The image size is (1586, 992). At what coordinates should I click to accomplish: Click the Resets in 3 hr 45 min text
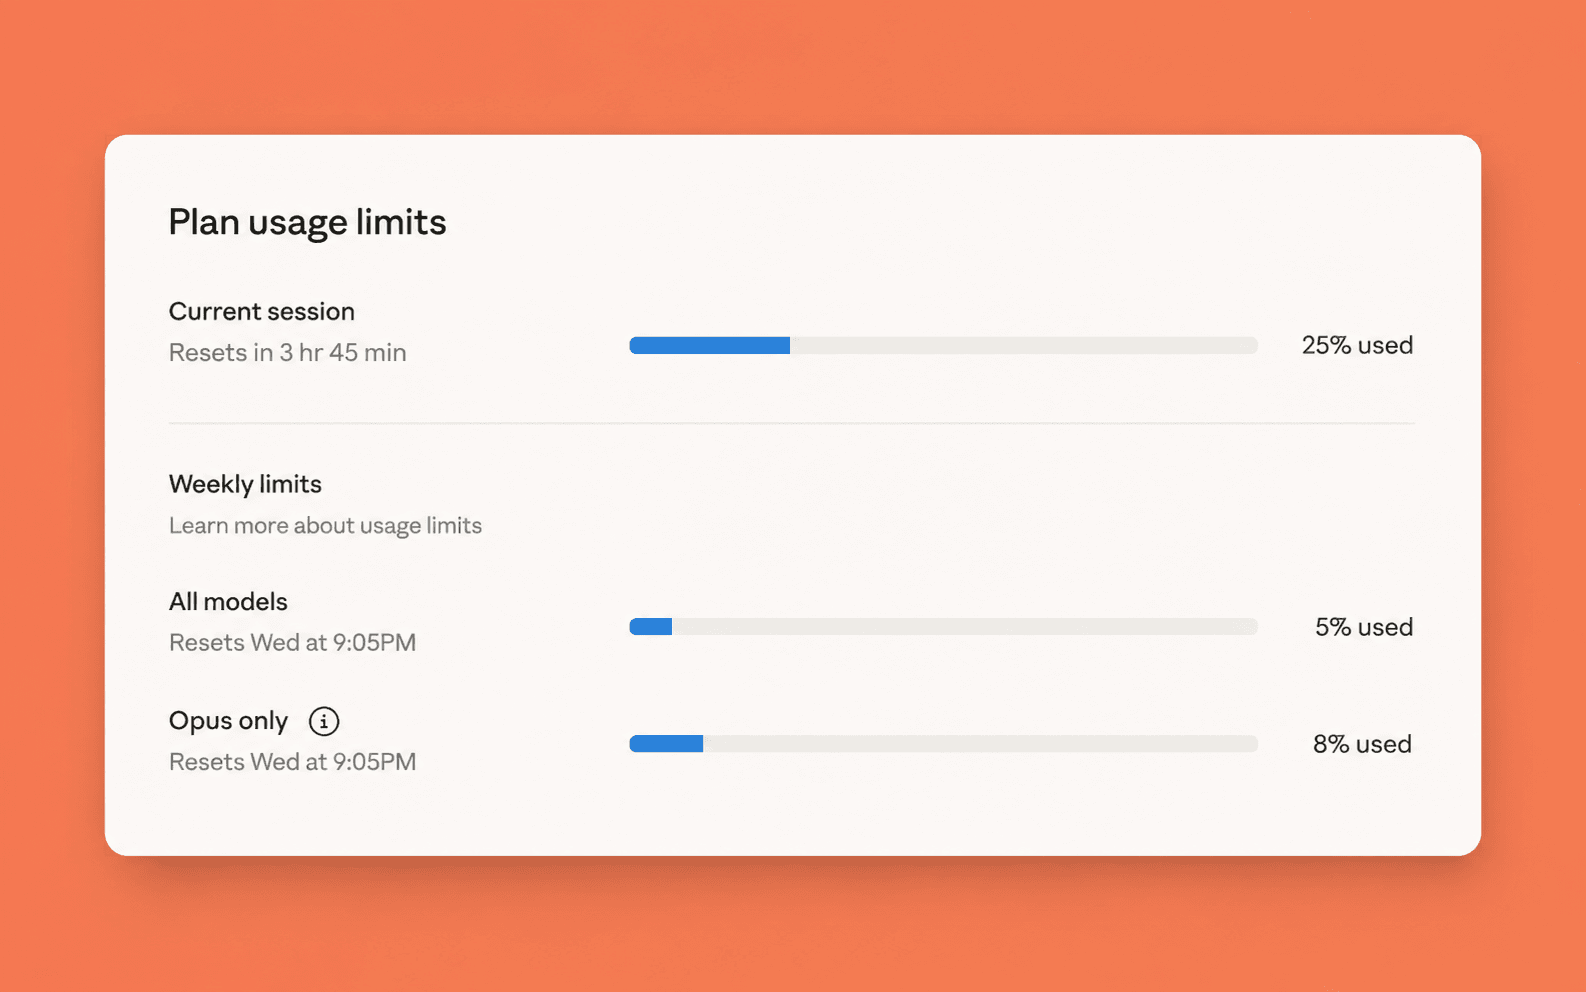point(288,353)
